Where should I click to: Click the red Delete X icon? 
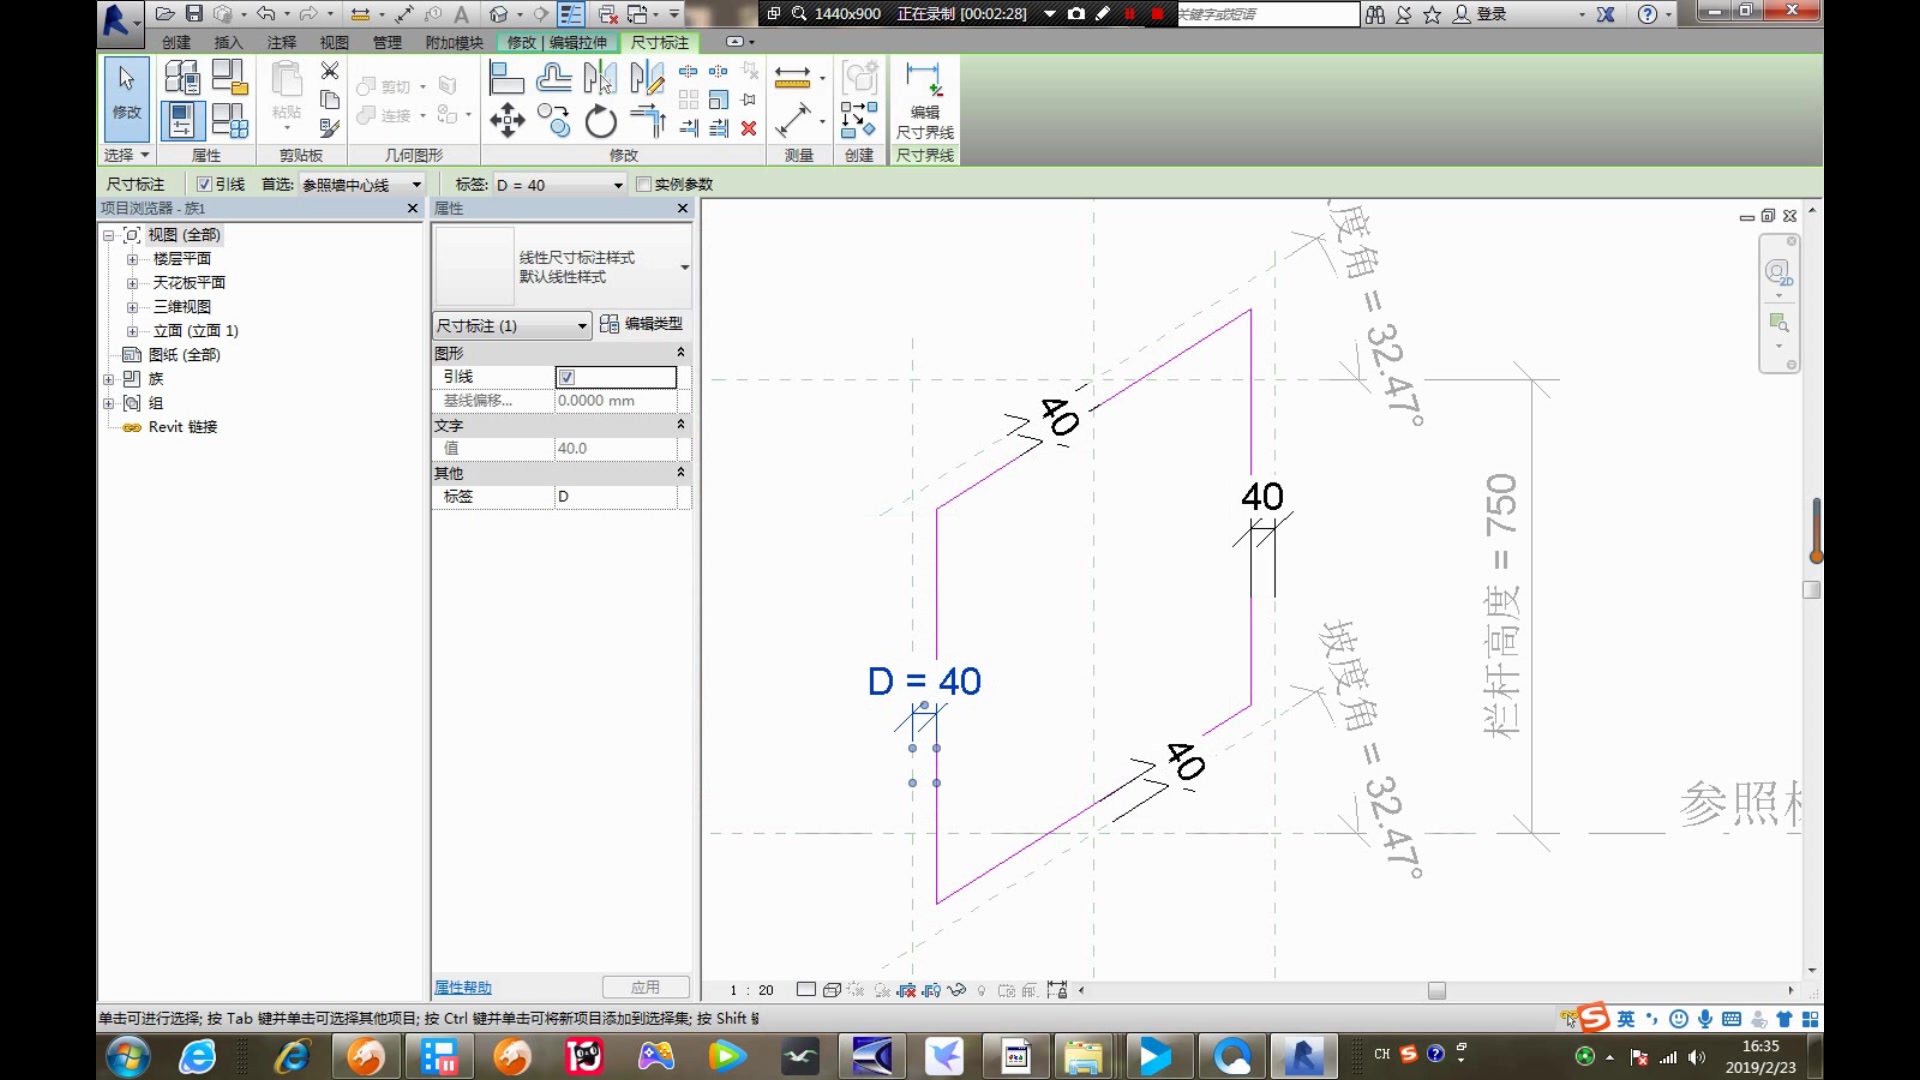pyautogui.click(x=748, y=128)
